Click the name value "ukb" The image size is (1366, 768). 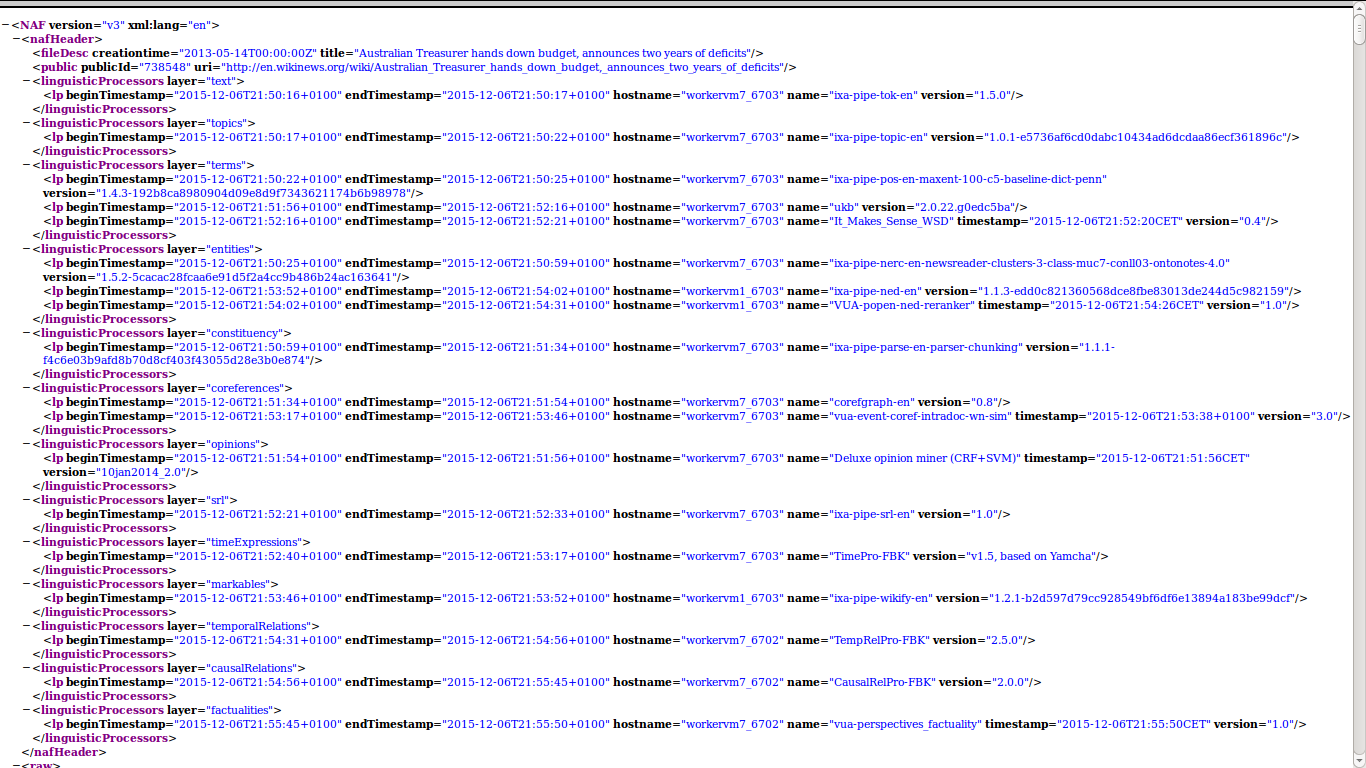tap(845, 207)
